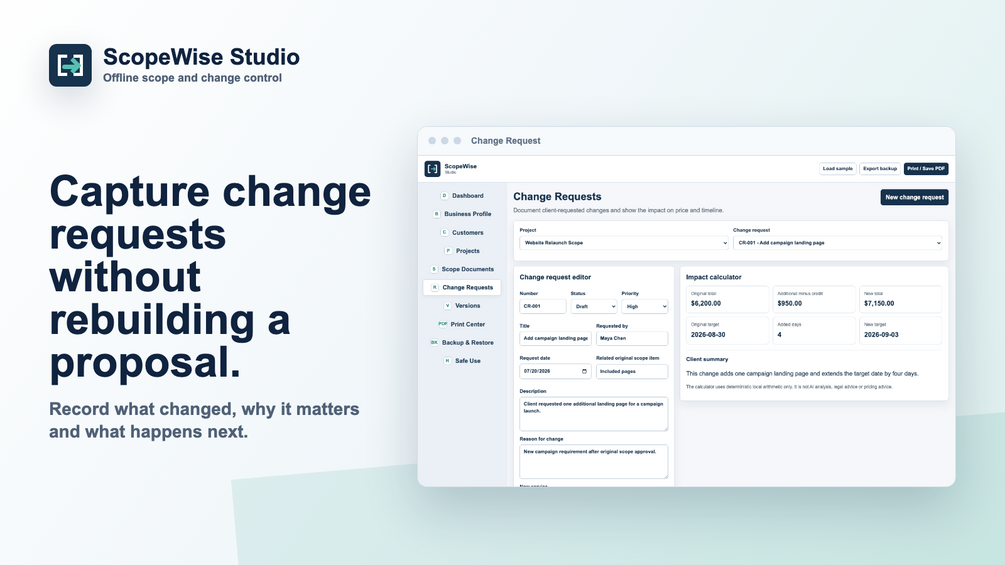Go to Print Center
The image size is (1005, 565).
462,324
